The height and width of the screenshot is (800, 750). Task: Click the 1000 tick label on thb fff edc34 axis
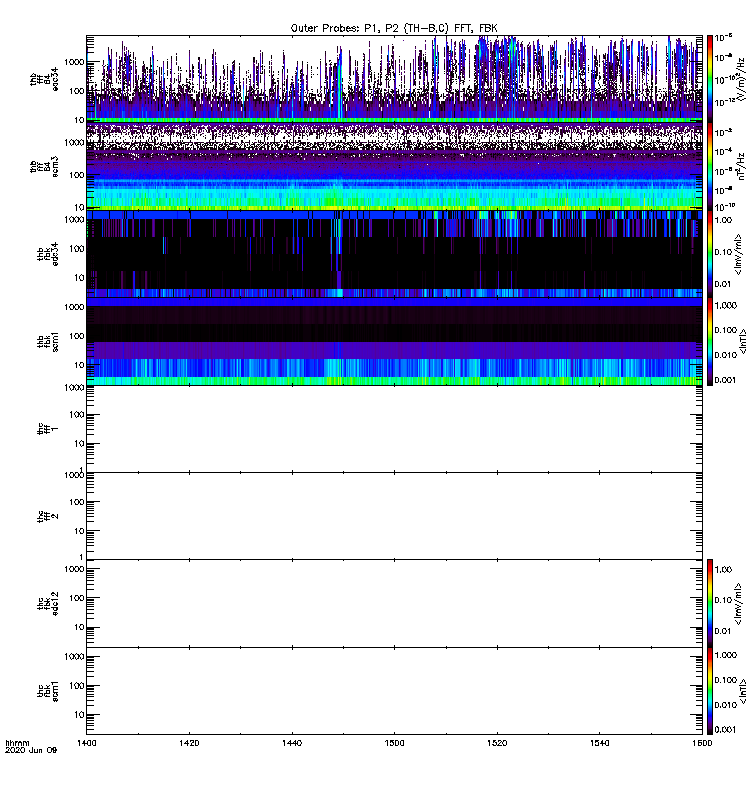(x=74, y=62)
